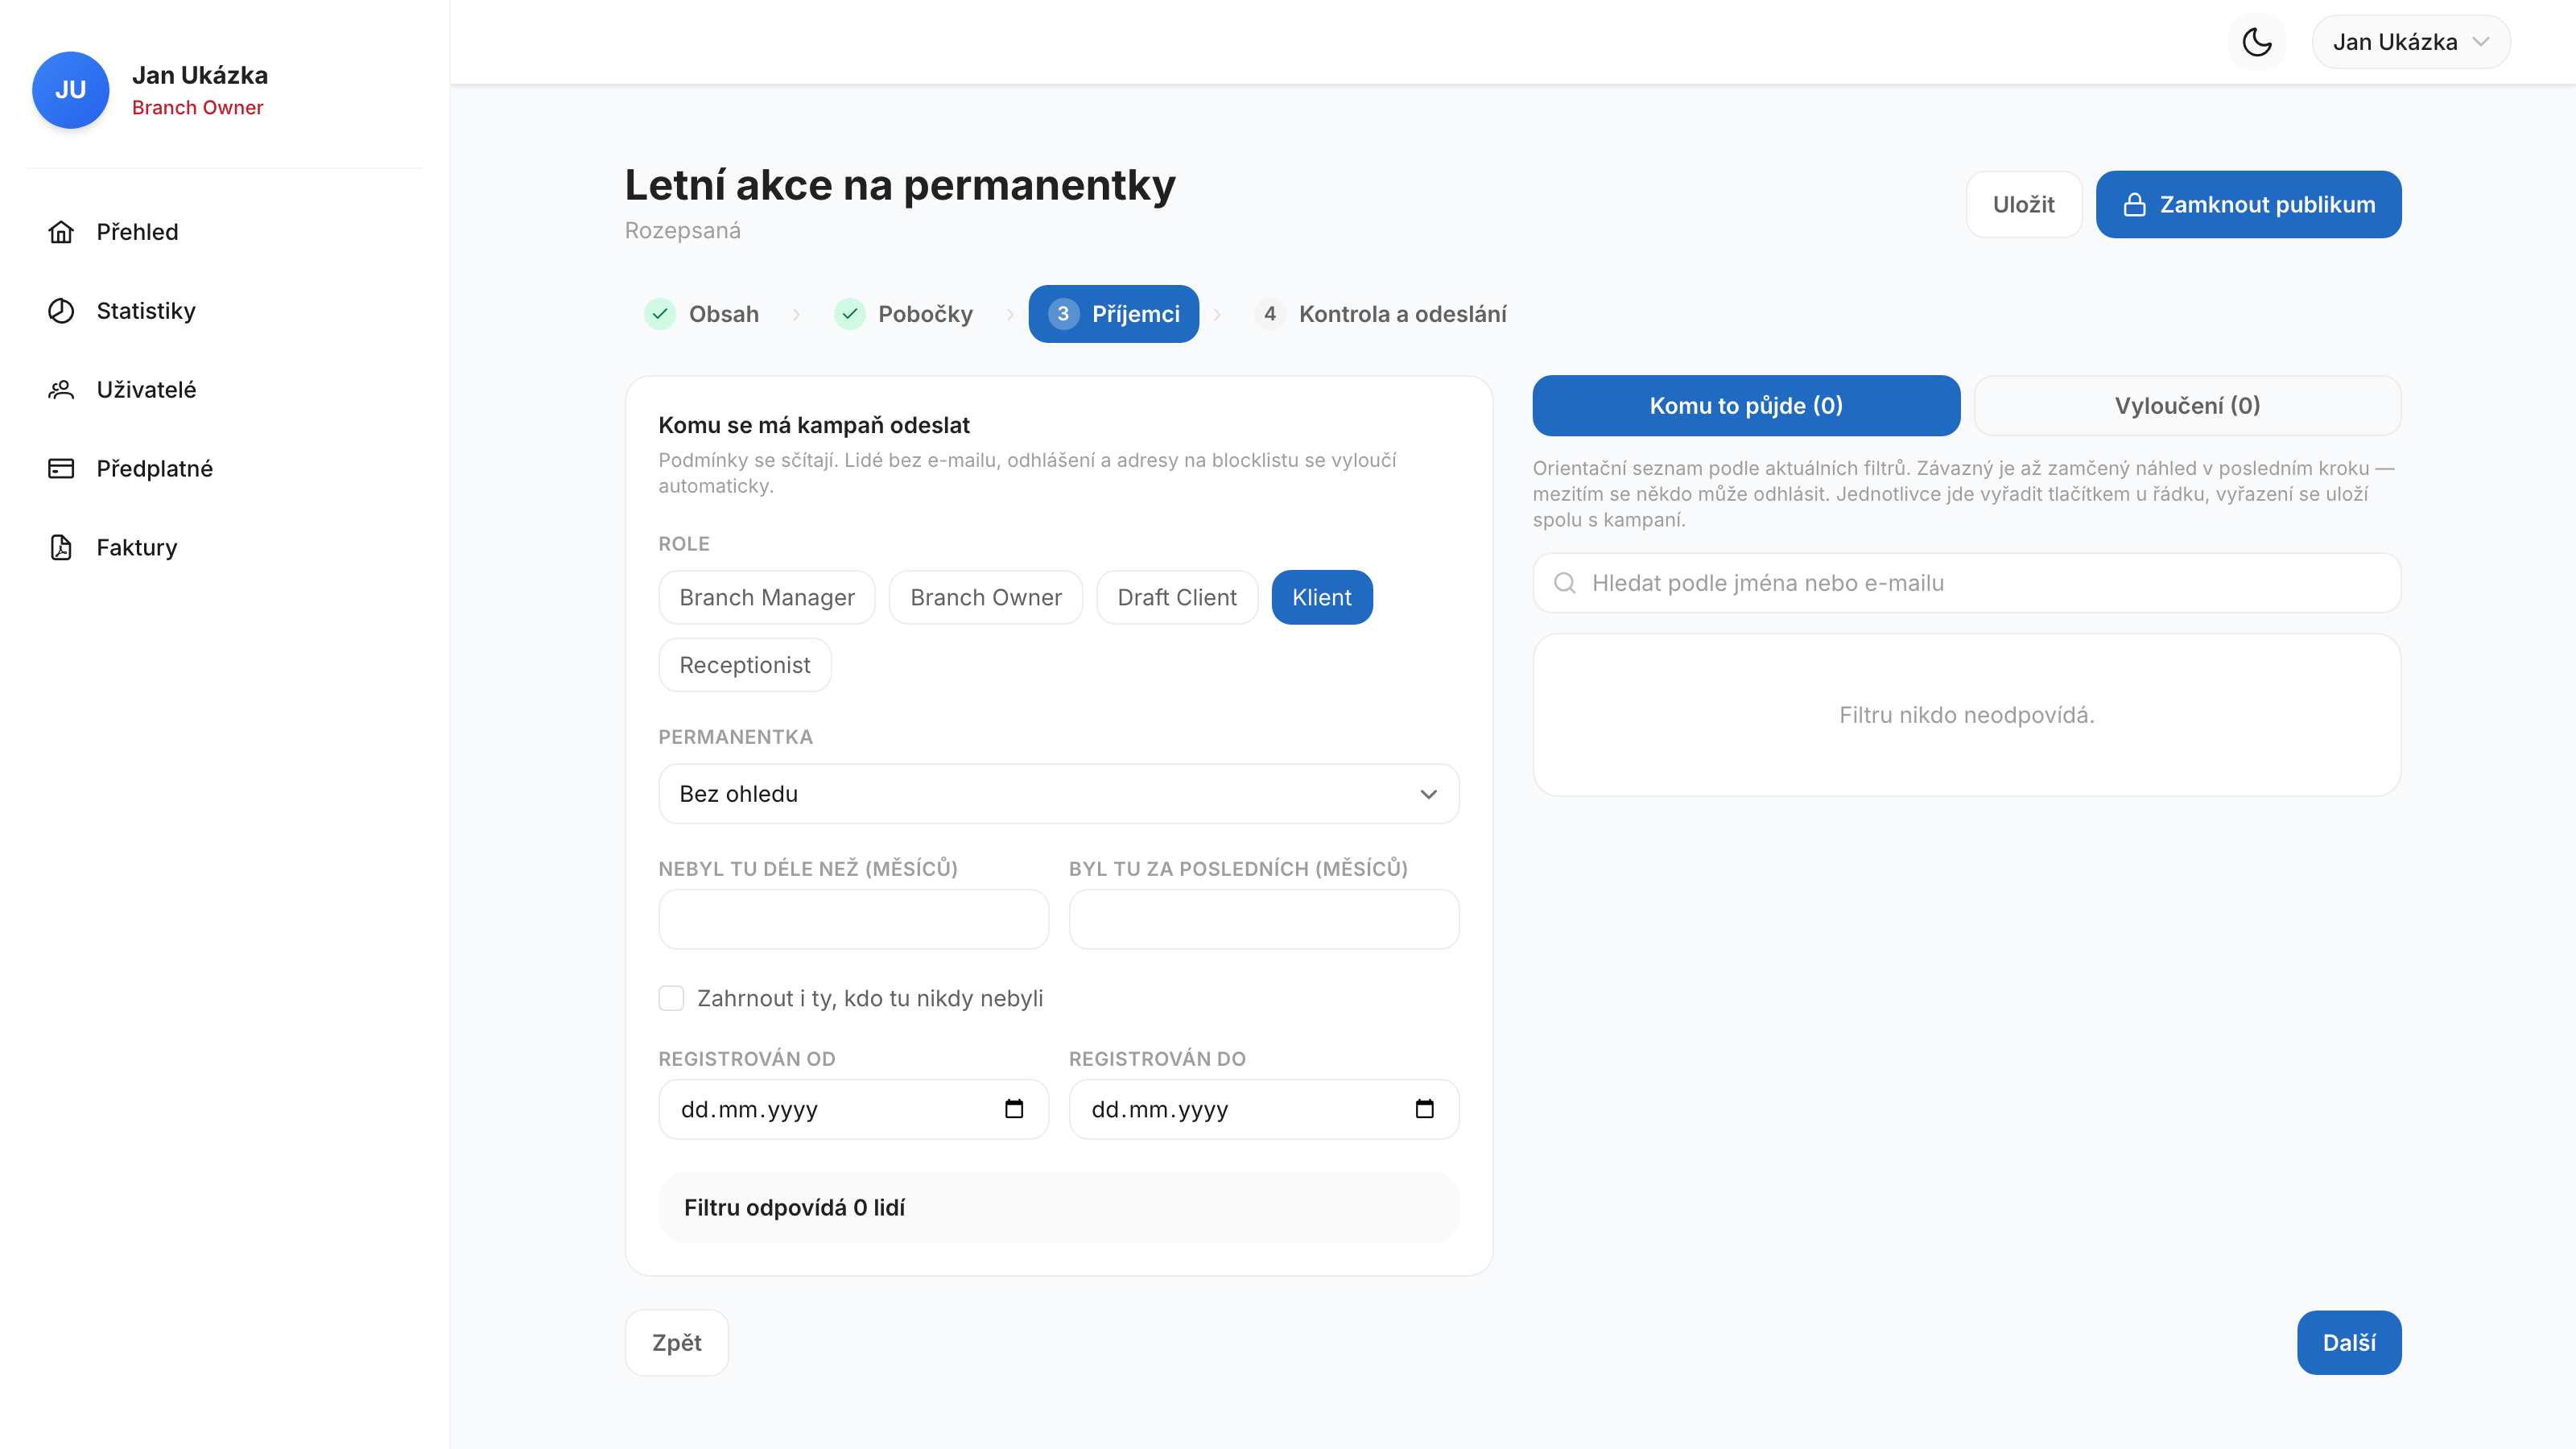This screenshot has height=1449, width=2576.
Task: Toggle the Branch Manager role chip
Action: pos(767,597)
